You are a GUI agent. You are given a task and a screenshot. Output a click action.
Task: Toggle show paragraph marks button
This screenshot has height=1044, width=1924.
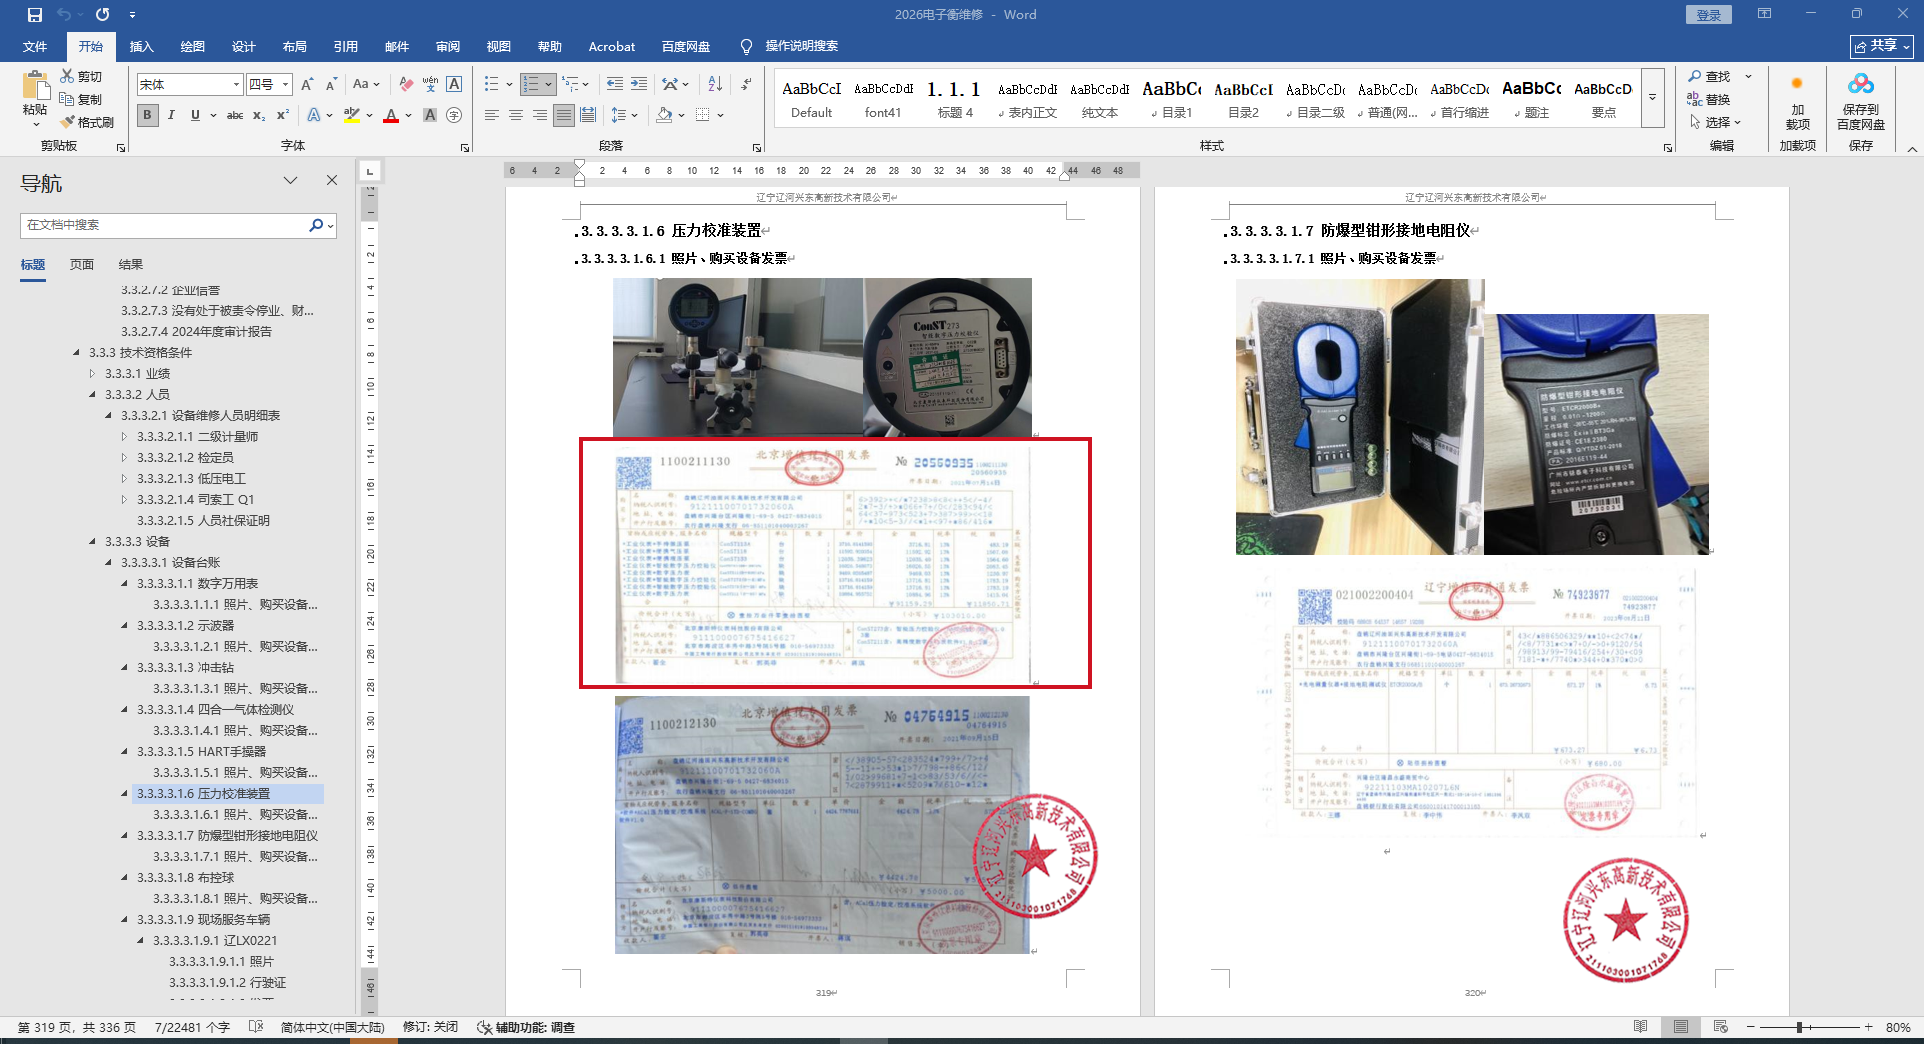(746, 84)
